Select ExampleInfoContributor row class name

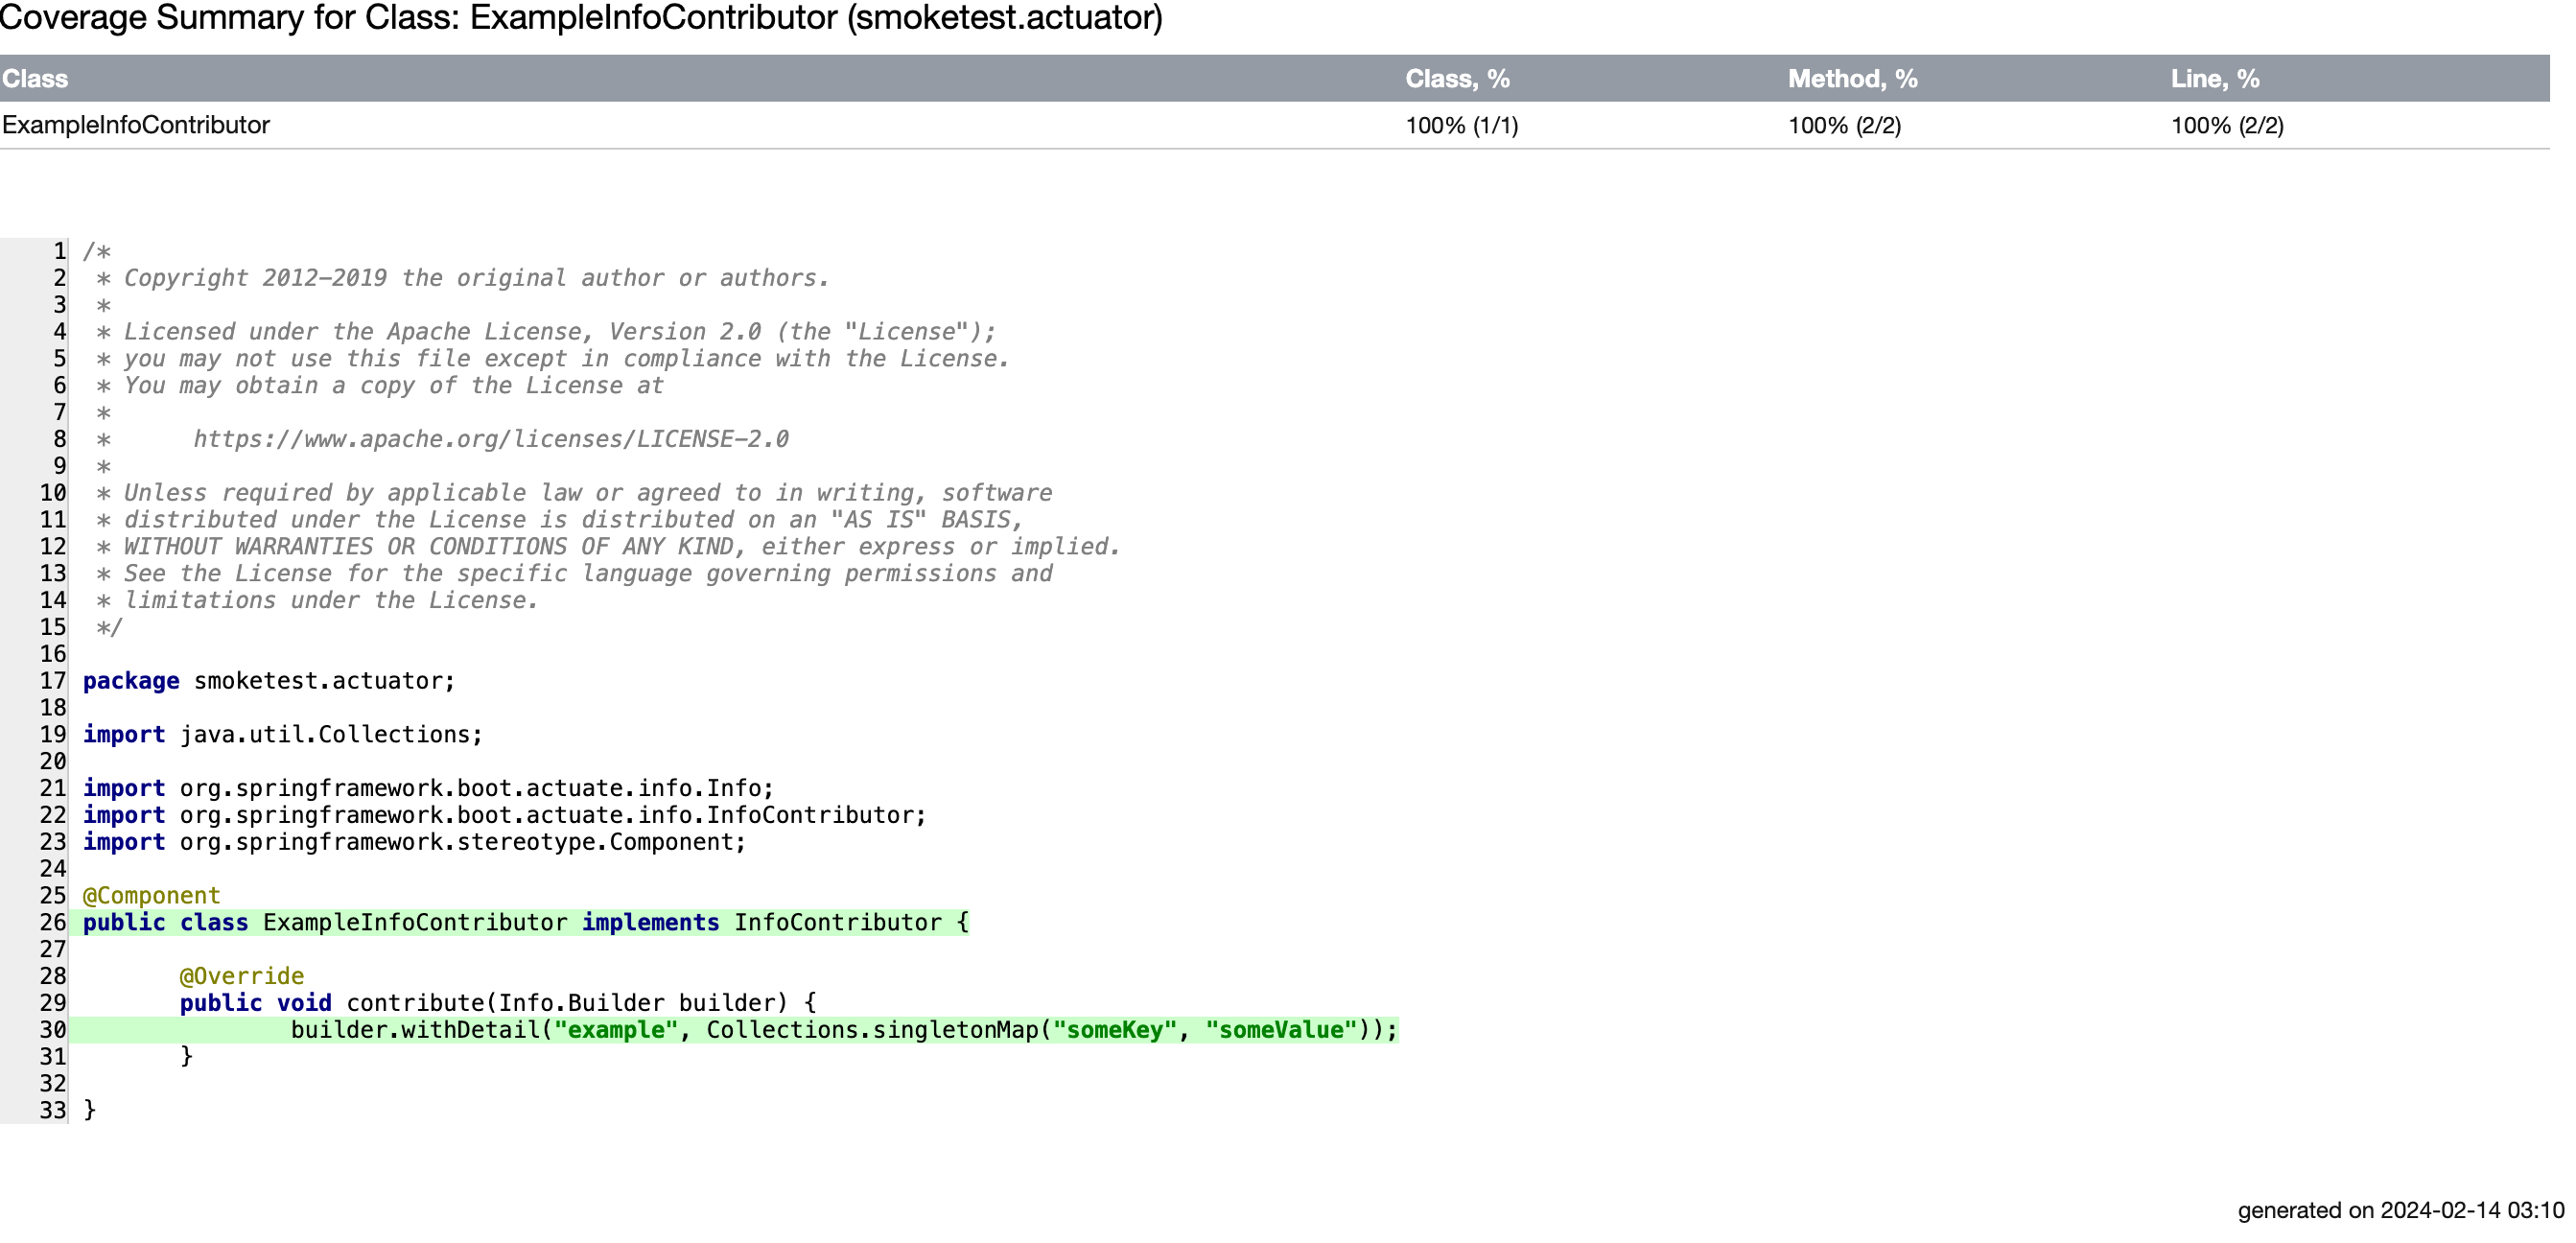tap(136, 125)
